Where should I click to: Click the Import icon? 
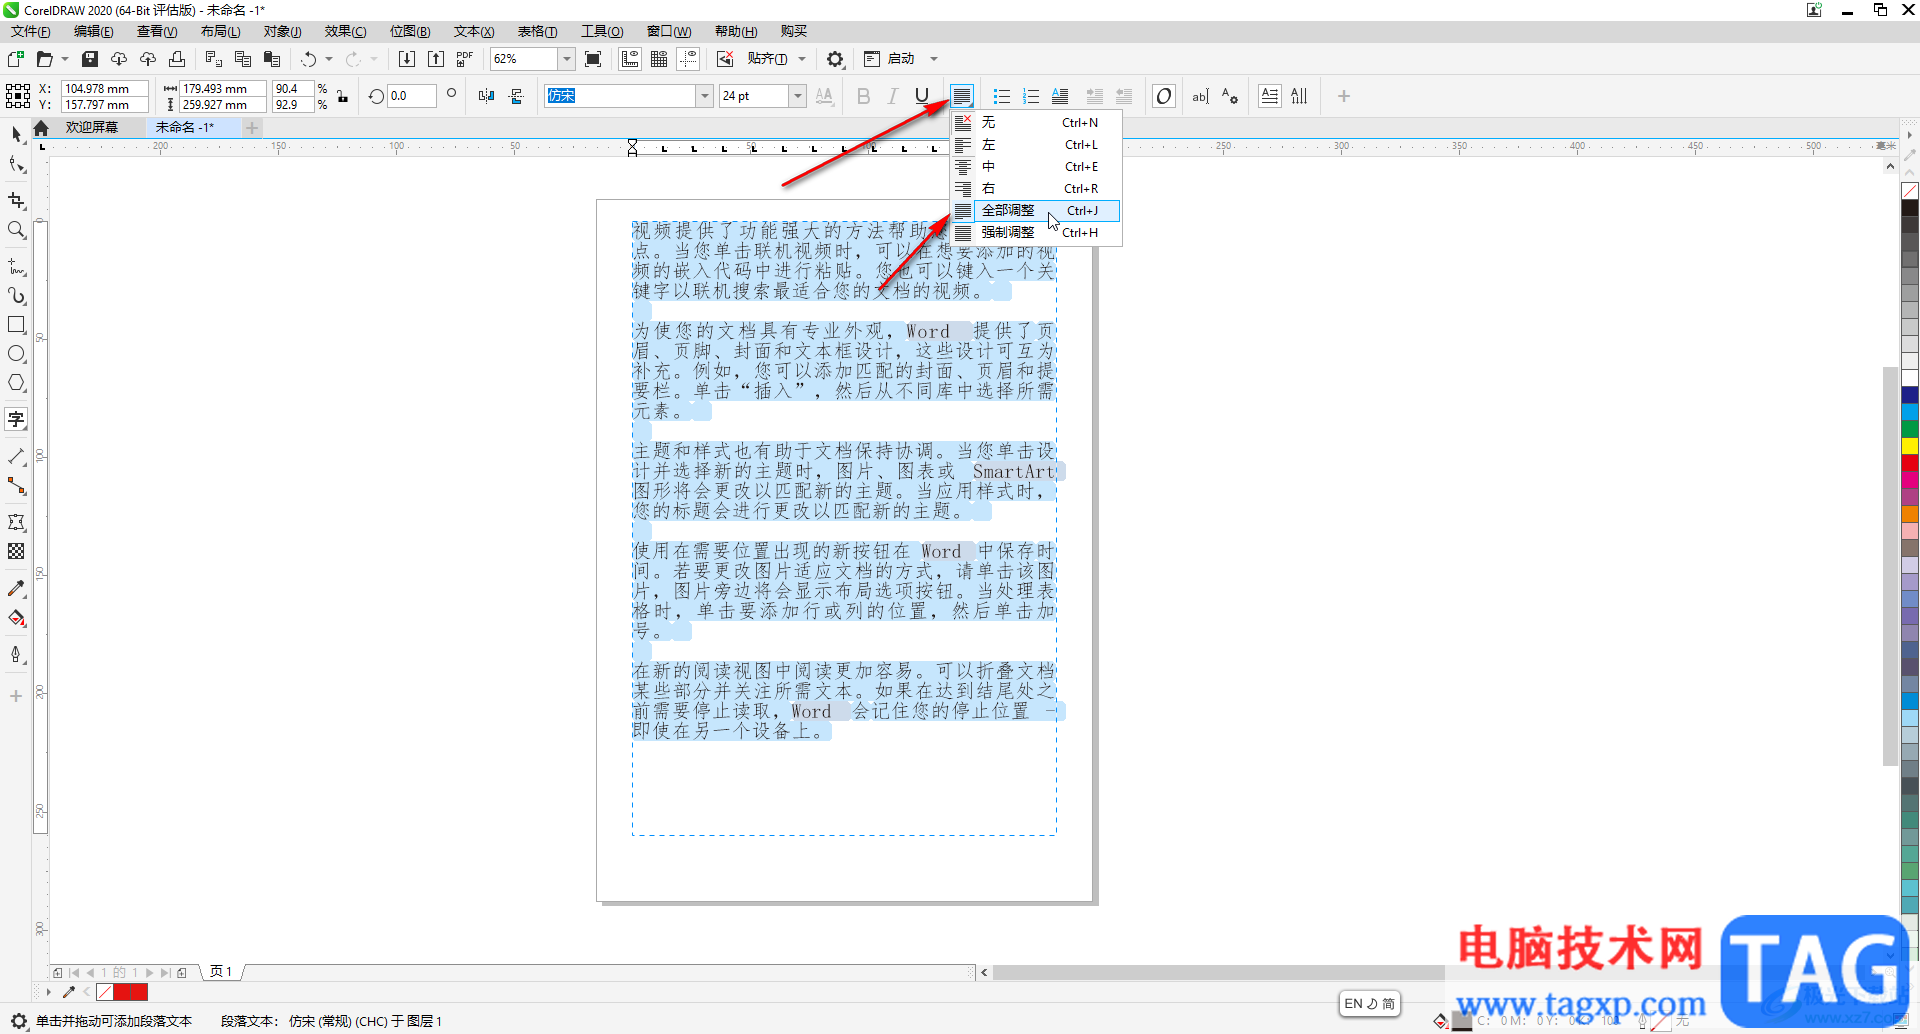tap(407, 59)
